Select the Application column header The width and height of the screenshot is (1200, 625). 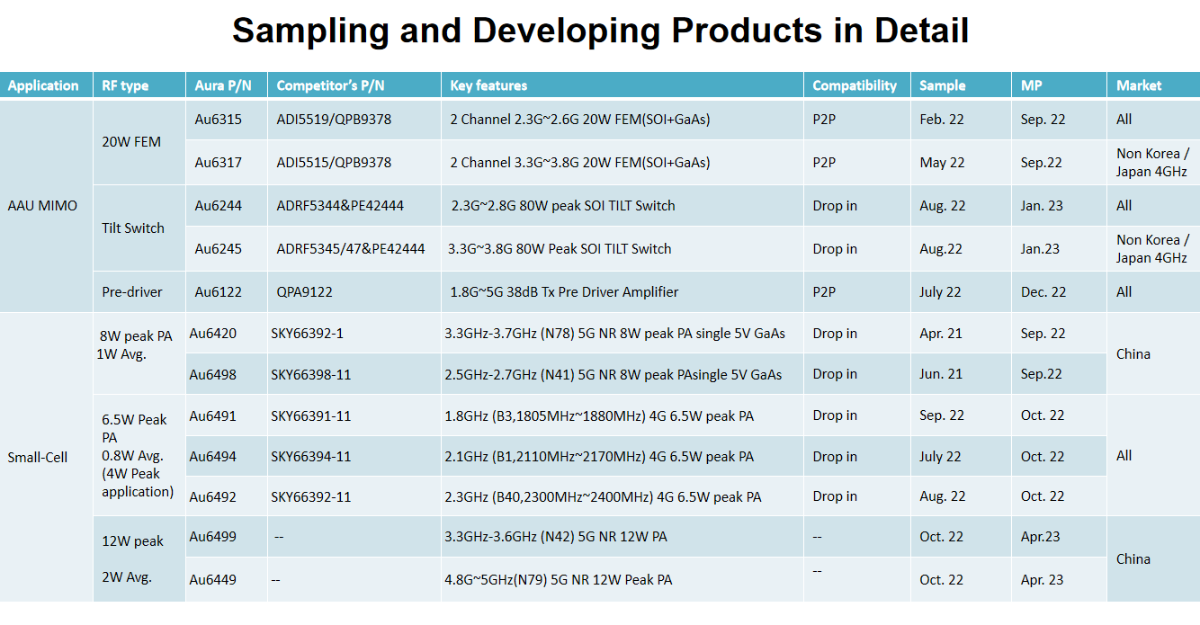coord(43,86)
